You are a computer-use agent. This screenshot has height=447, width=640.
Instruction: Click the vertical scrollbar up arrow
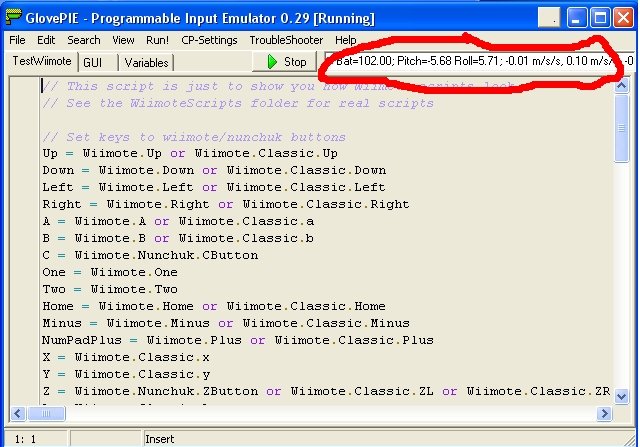click(x=621, y=85)
